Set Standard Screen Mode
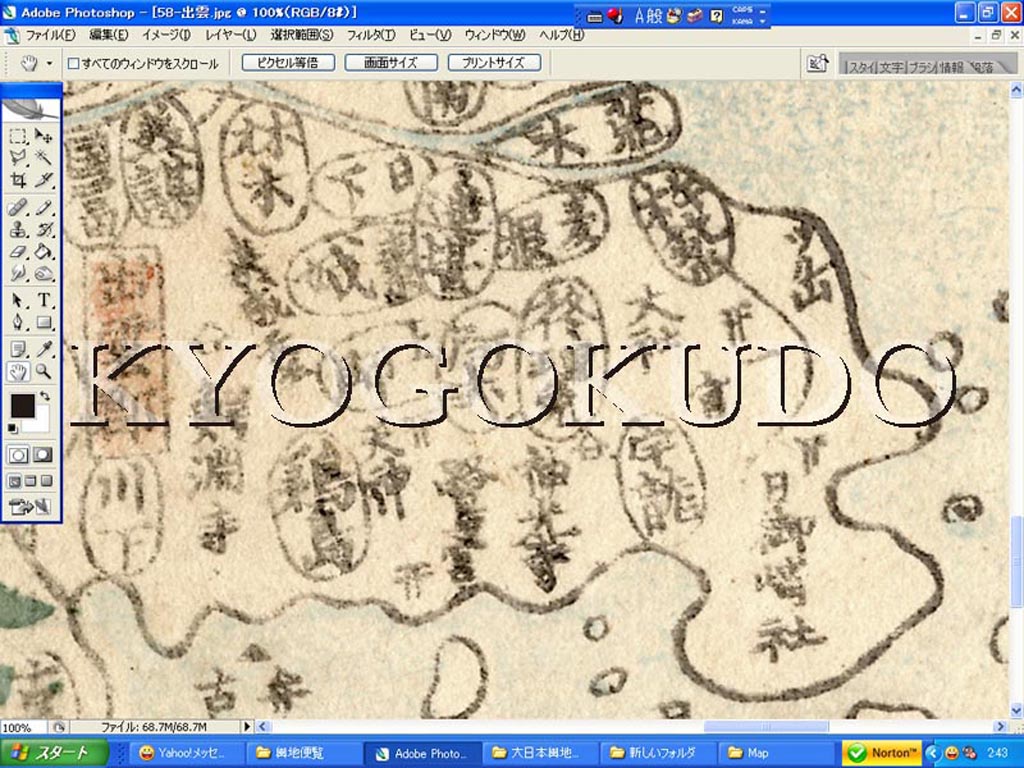This screenshot has width=1024, height=768. [x=14, y=482]
